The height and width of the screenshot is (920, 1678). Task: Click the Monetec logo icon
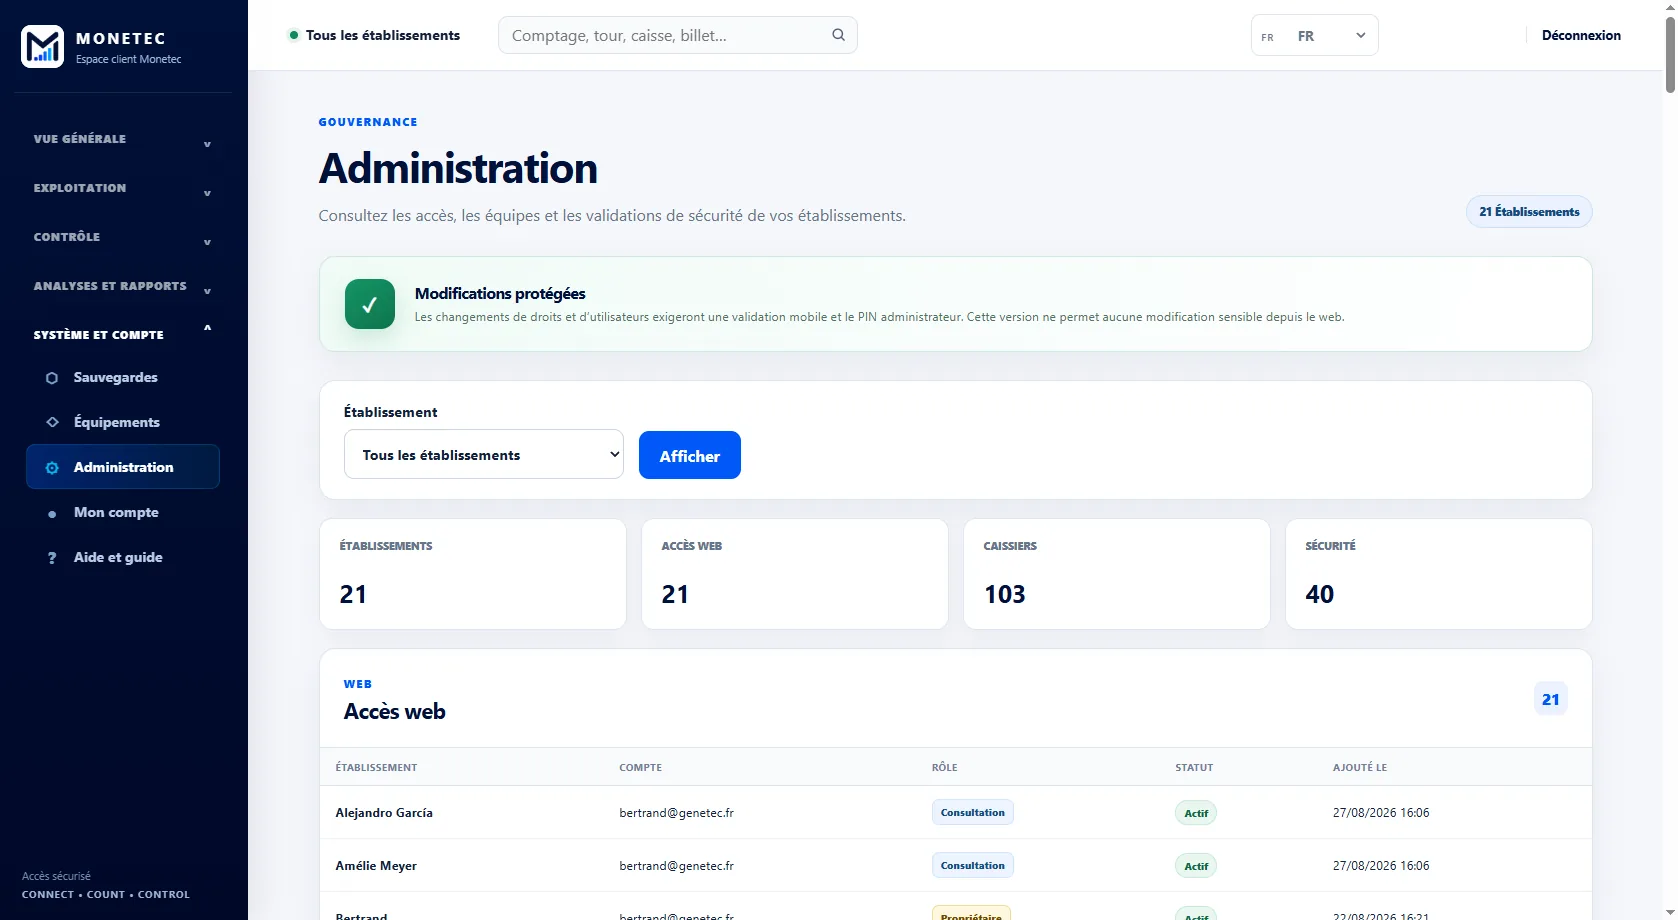click(x=42, y=47)
